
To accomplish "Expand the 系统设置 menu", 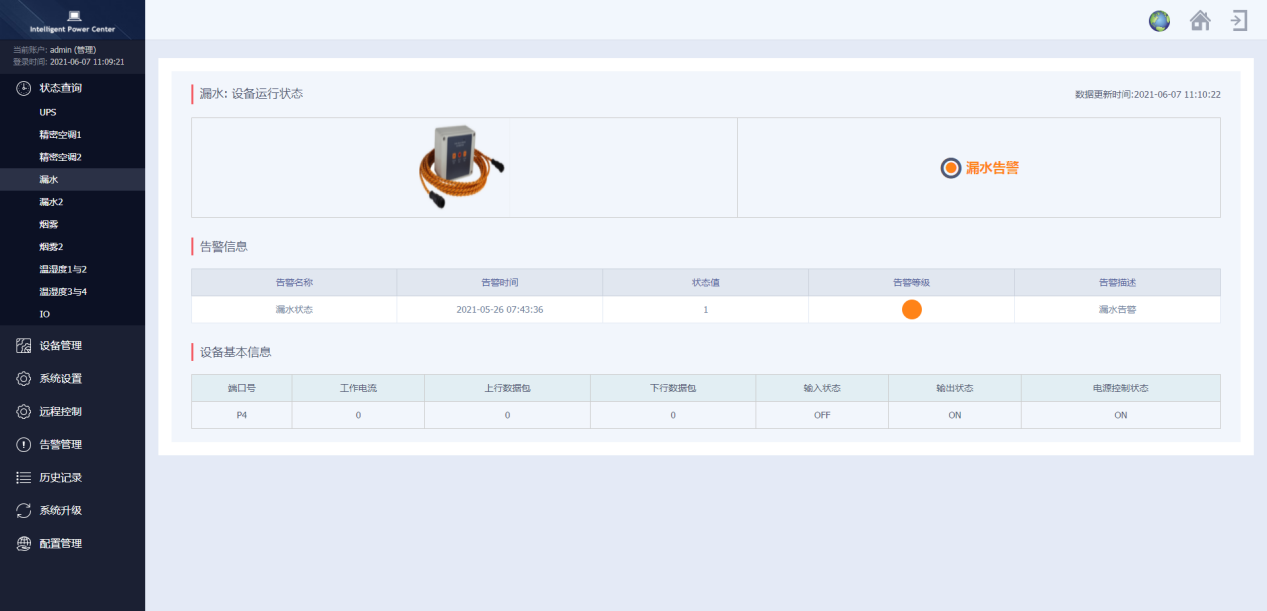I will [60, 379].
